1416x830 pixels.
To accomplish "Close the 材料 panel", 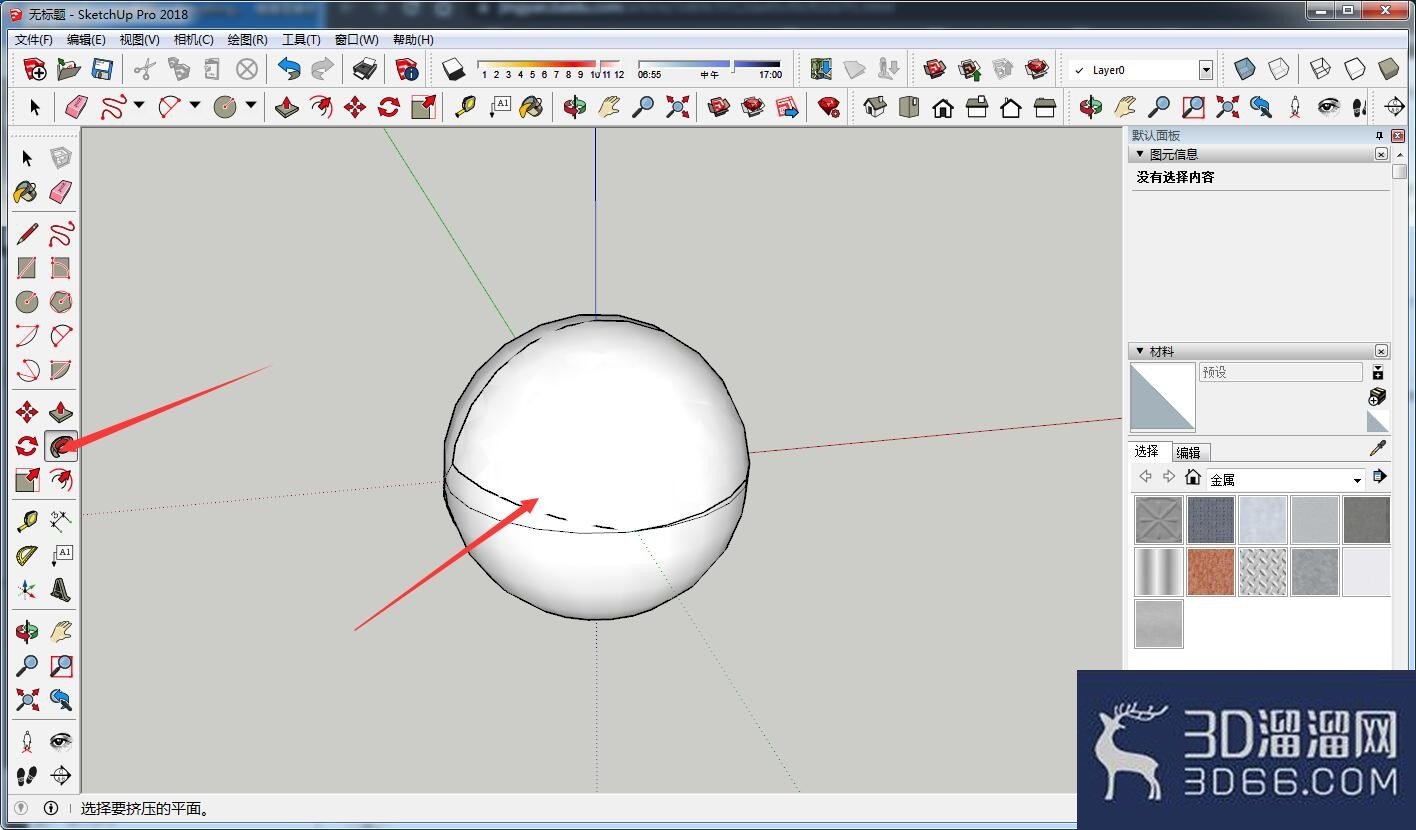I will pyautogui.click(x=1381, y=351).
